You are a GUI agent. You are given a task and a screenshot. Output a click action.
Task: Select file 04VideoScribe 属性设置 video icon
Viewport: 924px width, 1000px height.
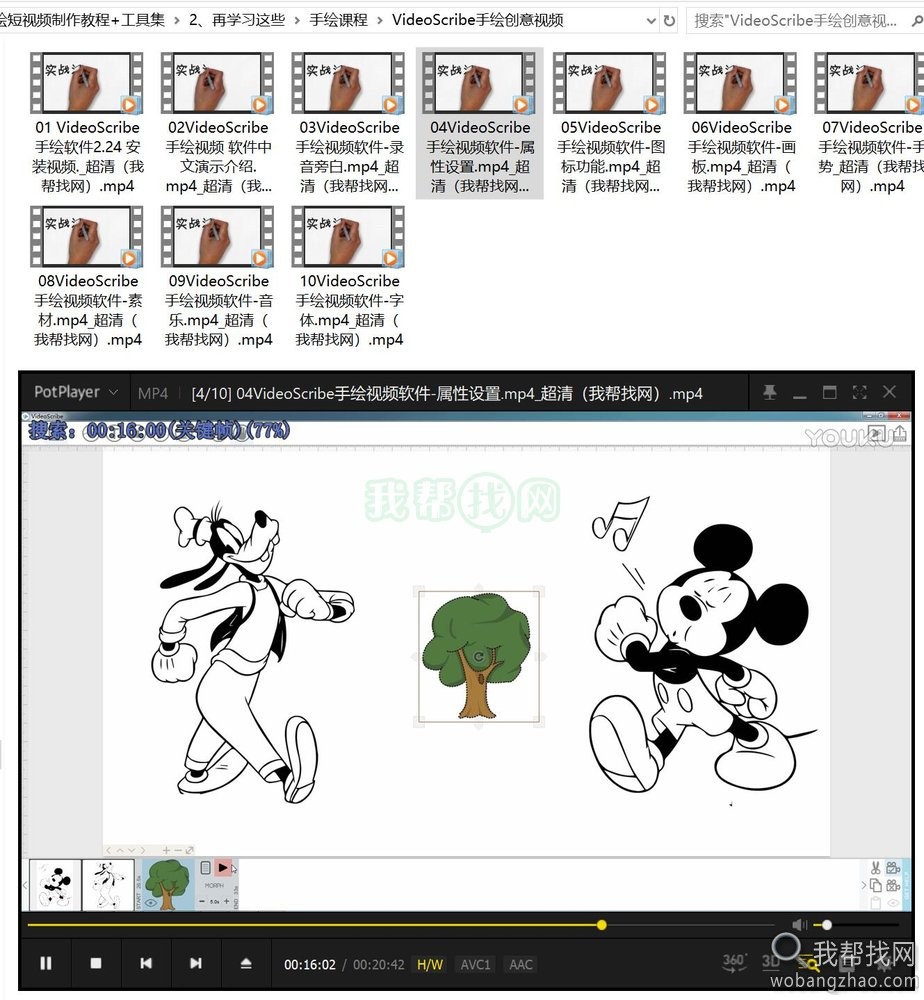[x=480, y=83]
